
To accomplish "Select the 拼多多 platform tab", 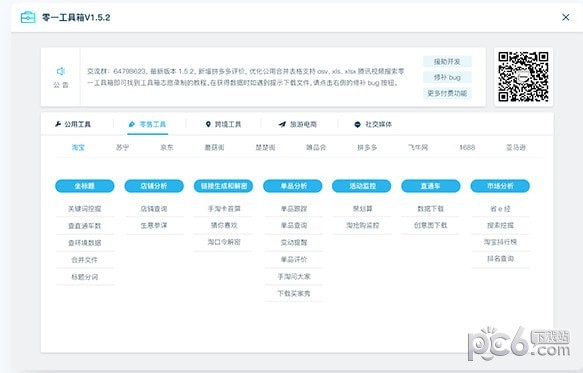I will pyautogui.click(x=367, y=147).
